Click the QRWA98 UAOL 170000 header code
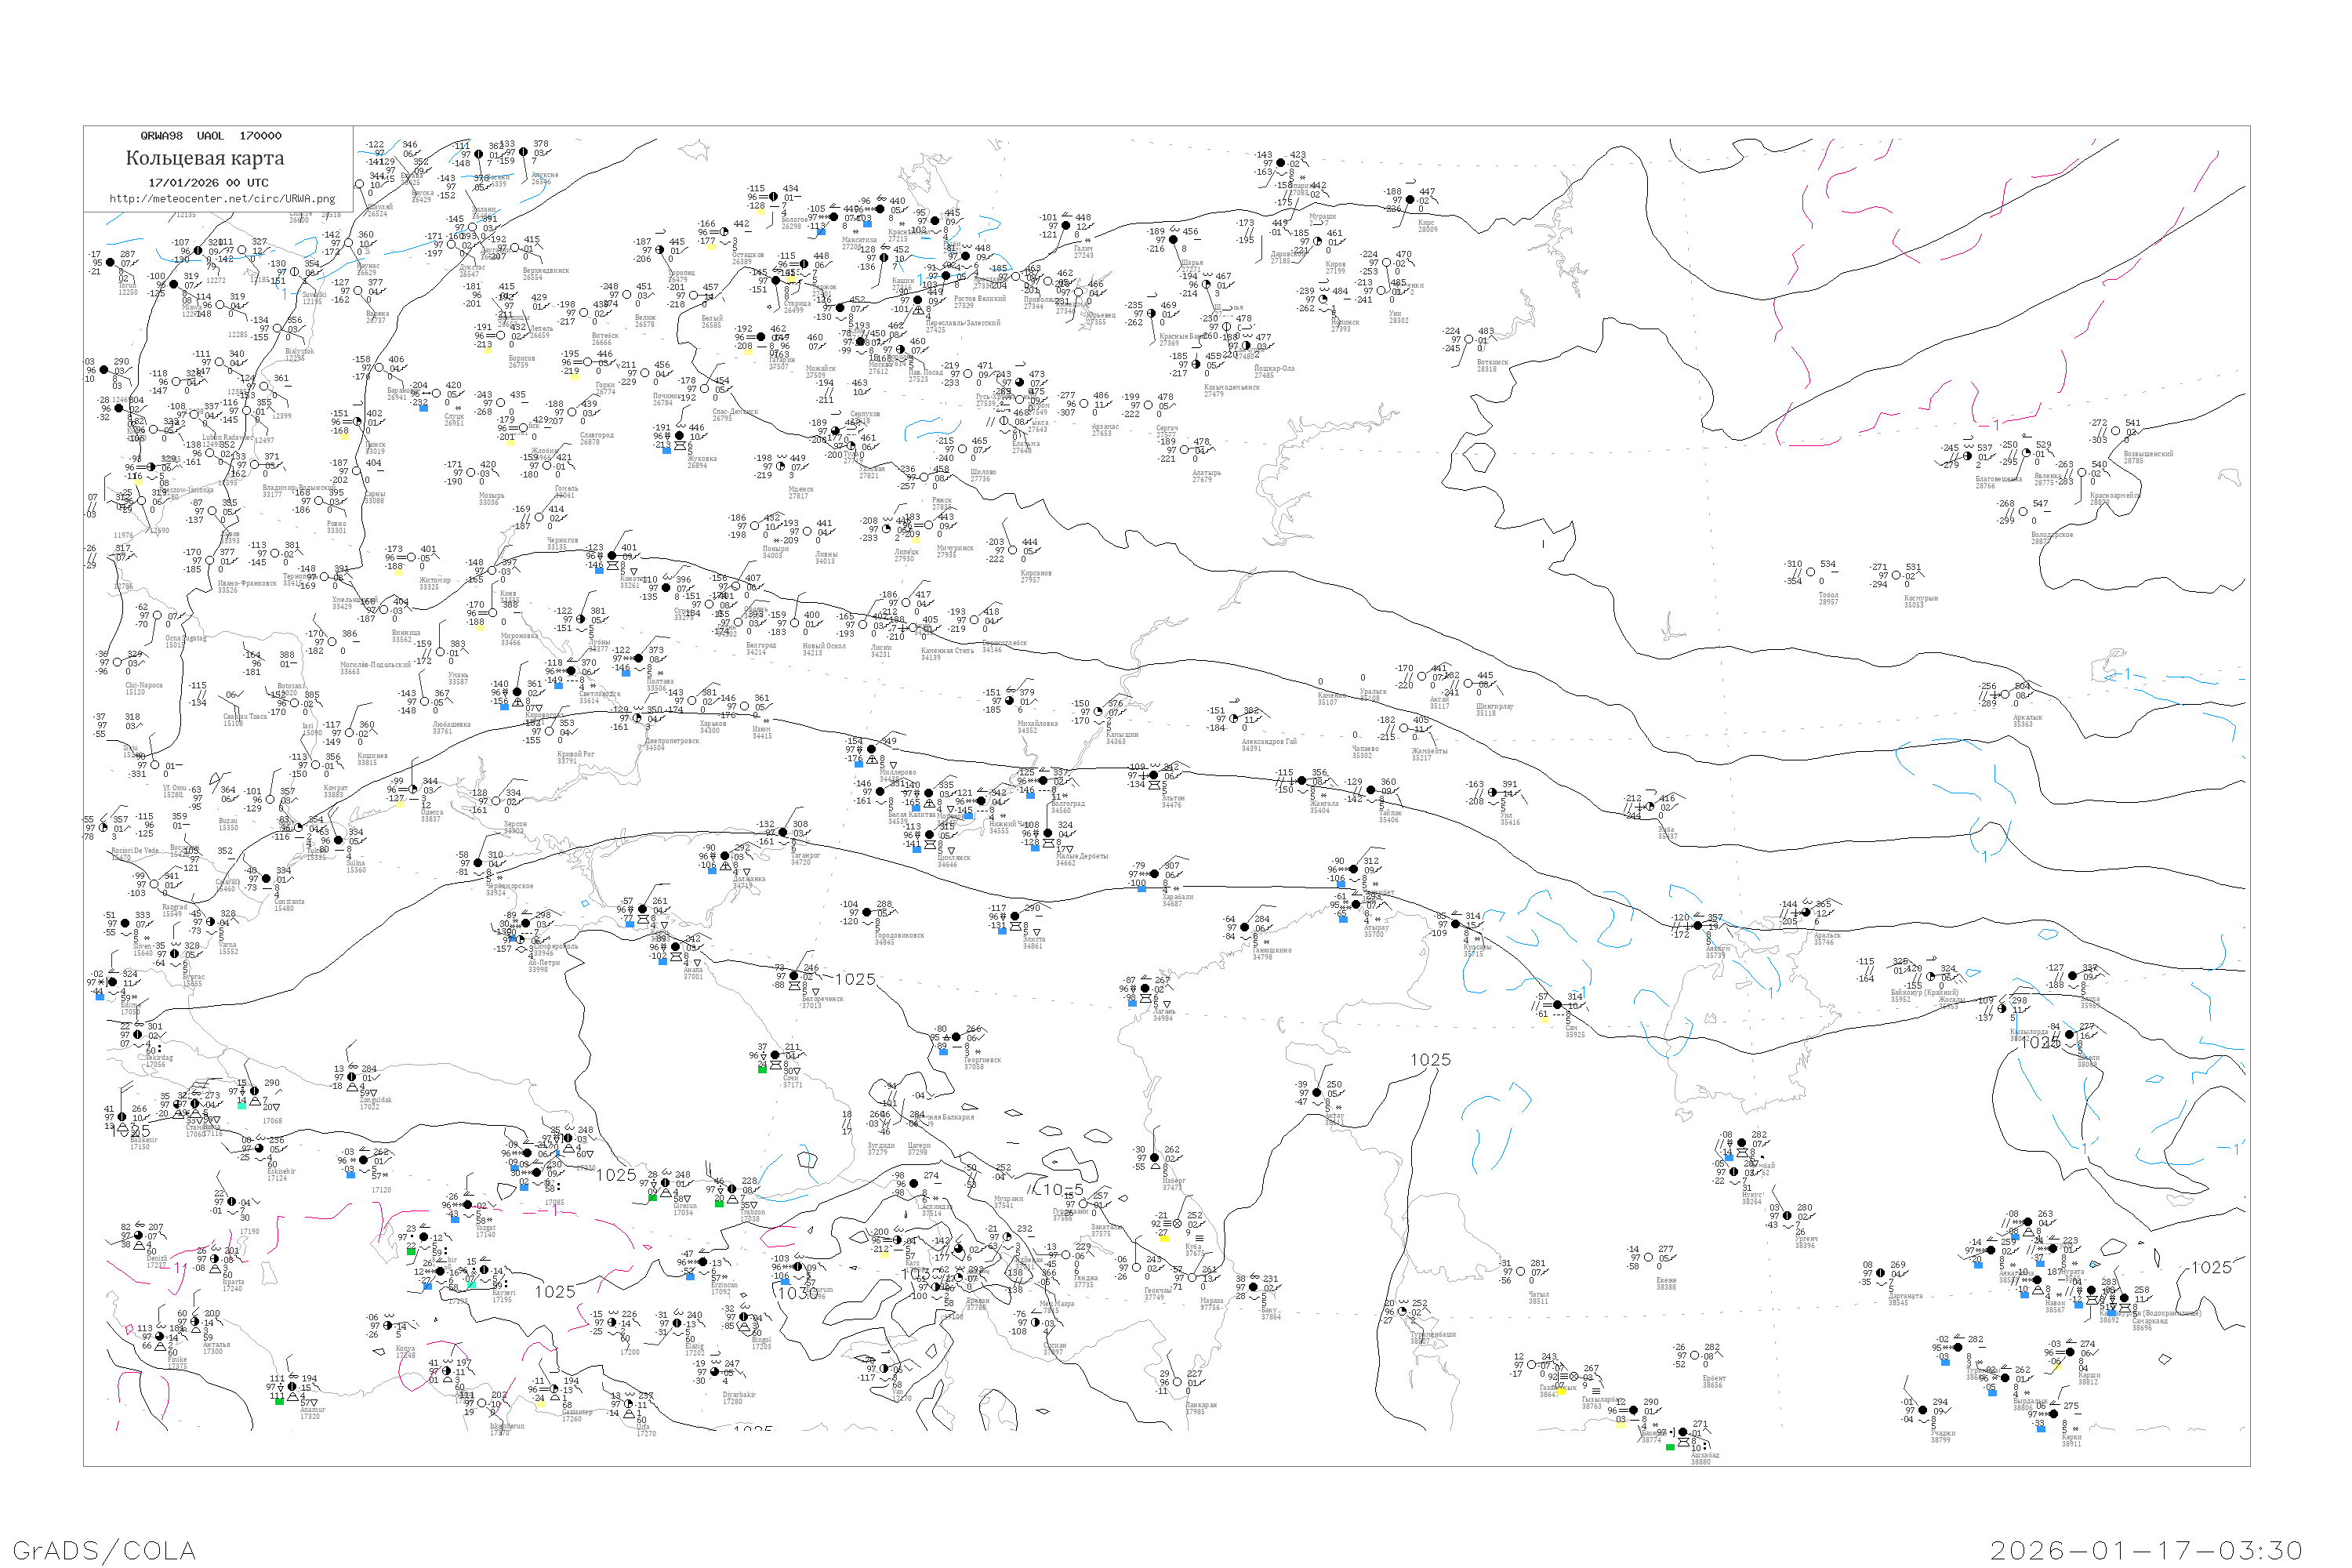This screenshot has height=1568, width=2352. click(x=210, y=136)
